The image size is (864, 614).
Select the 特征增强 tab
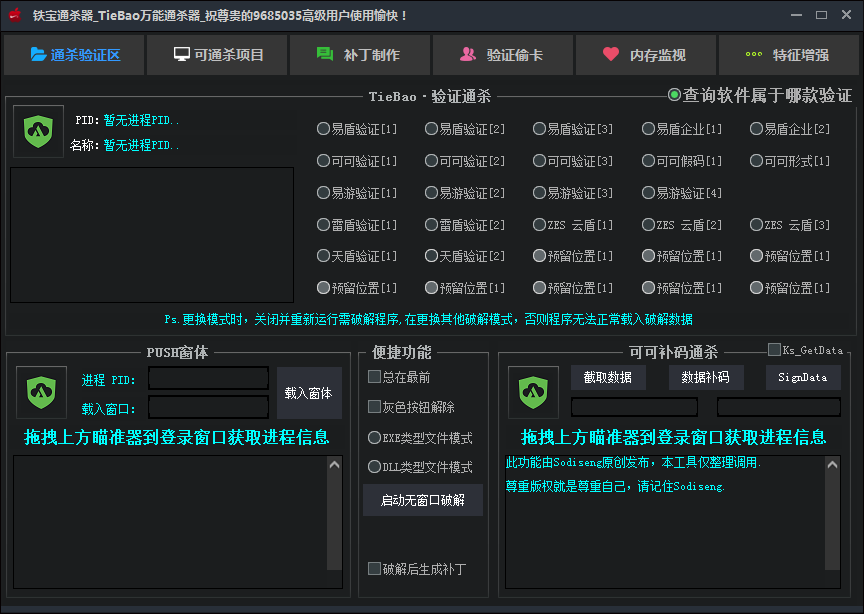click(788, 55)
